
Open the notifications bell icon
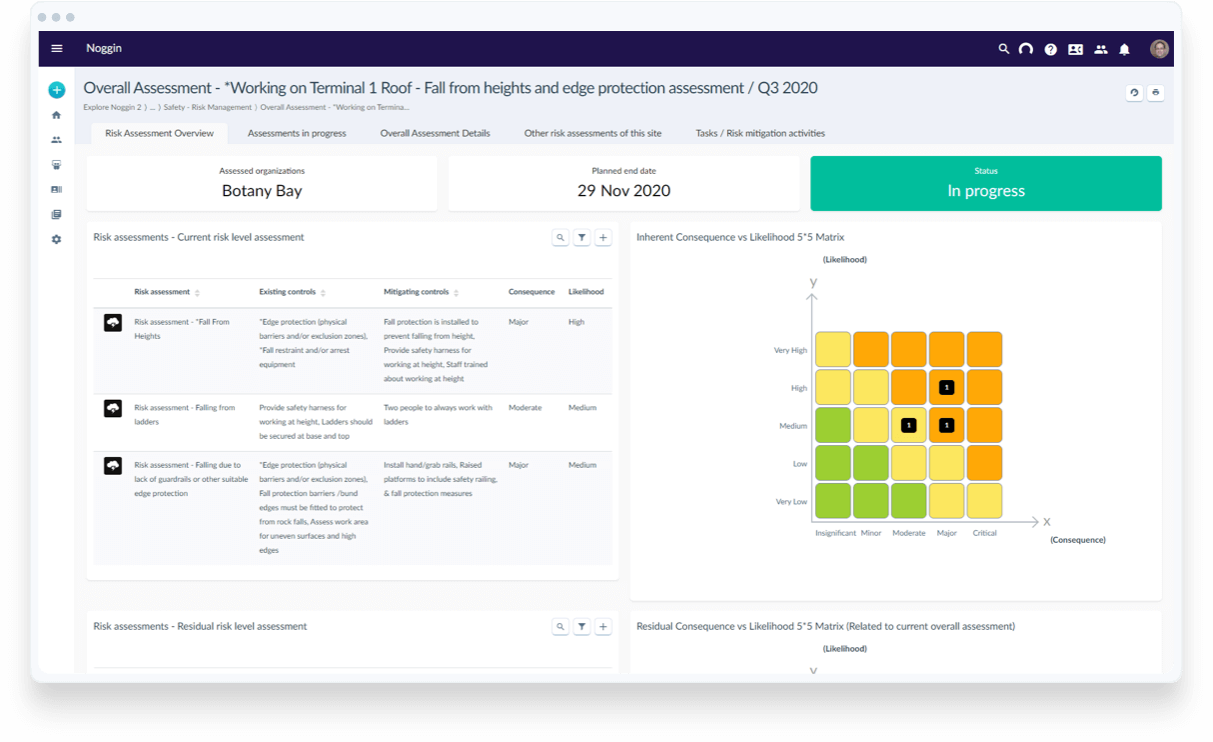1126,48
